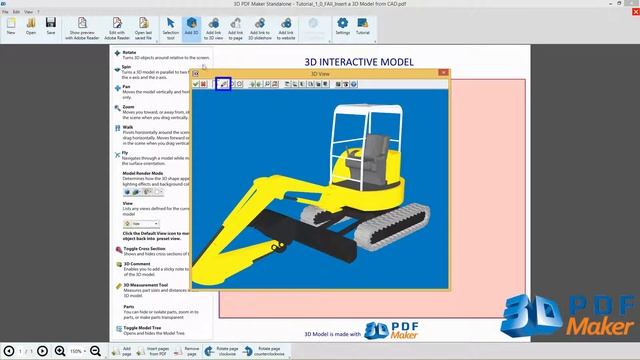Click the "3D INTERACTIVE MODEL" heading
The width and height of the screenshot is (640, 360).
click(359, 62)
